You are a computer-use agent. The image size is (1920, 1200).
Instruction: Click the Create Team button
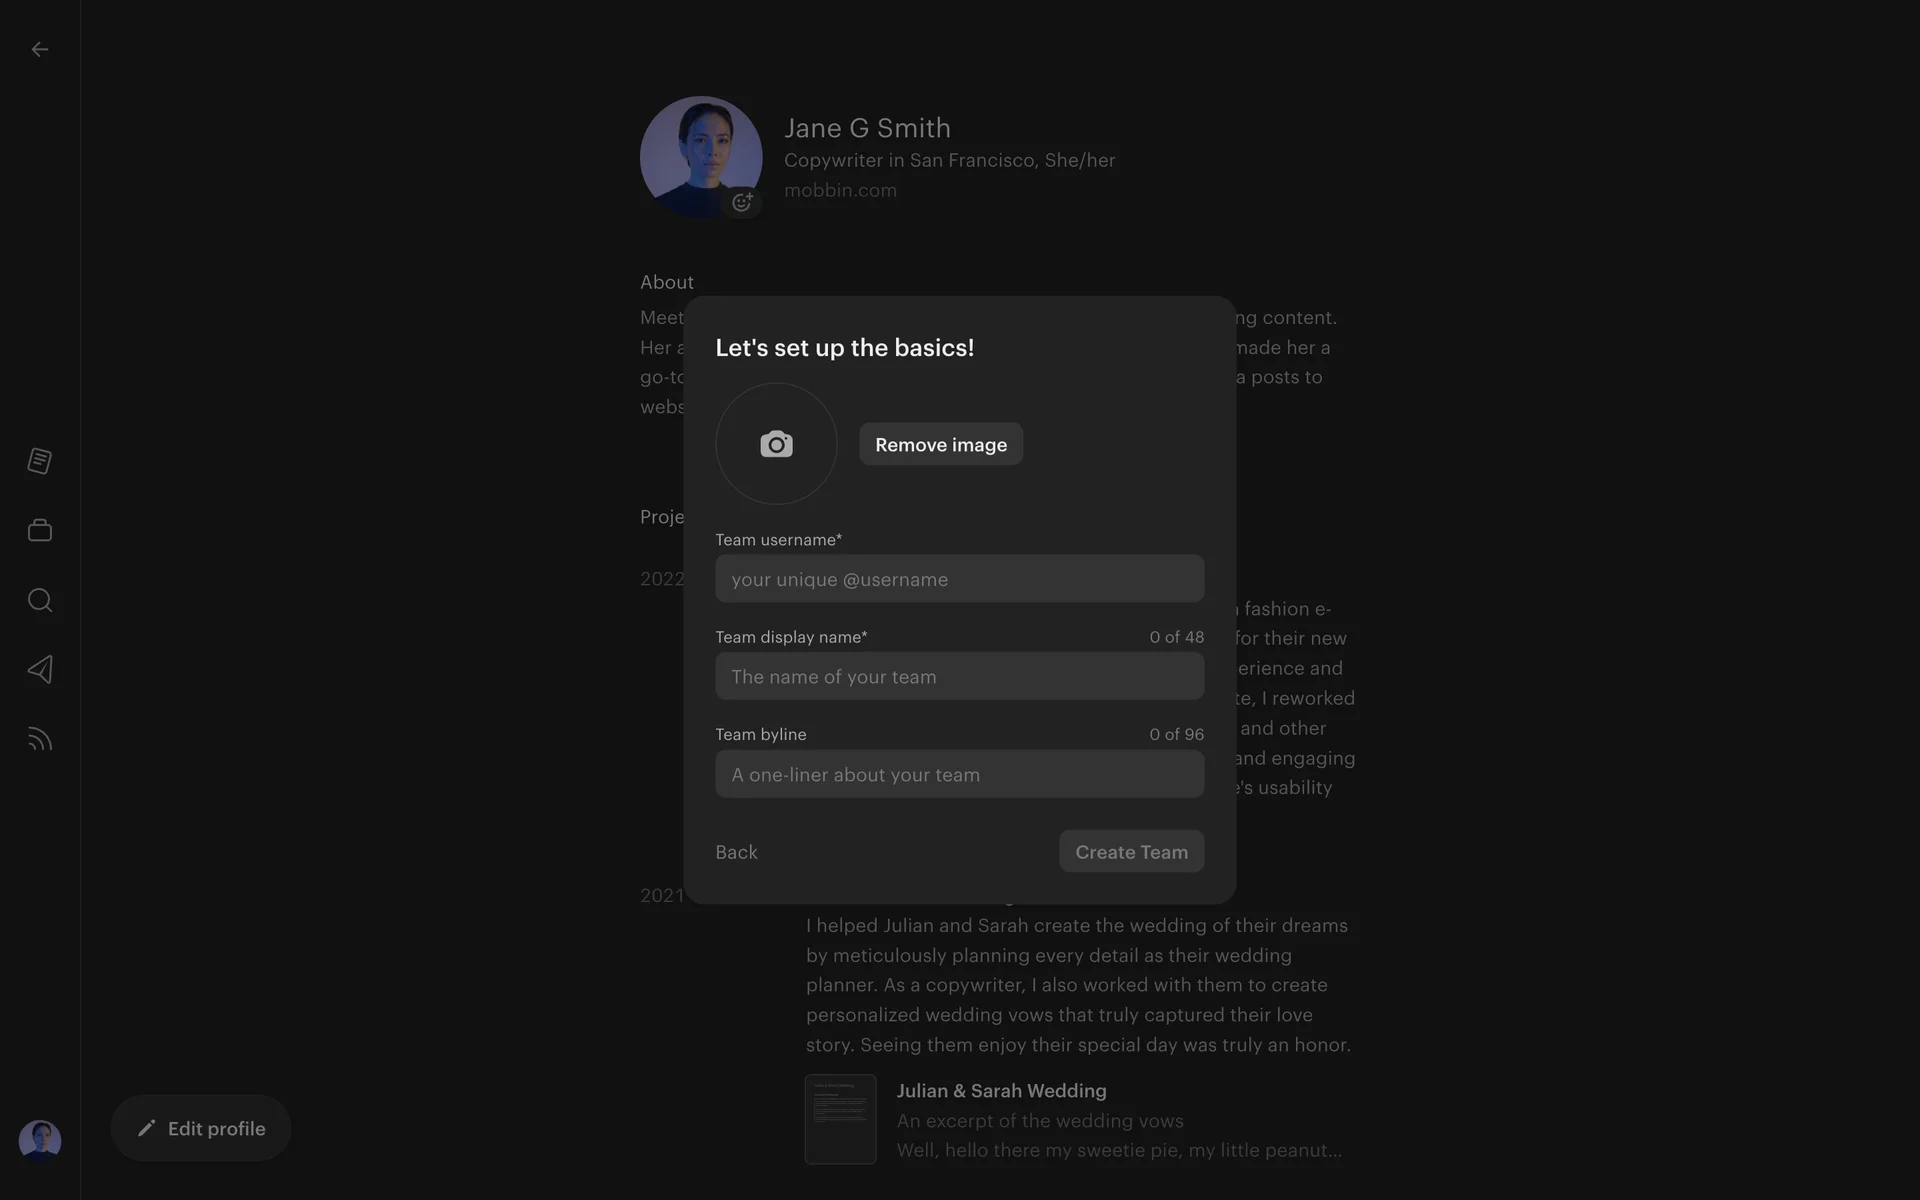click(1131, 852)
